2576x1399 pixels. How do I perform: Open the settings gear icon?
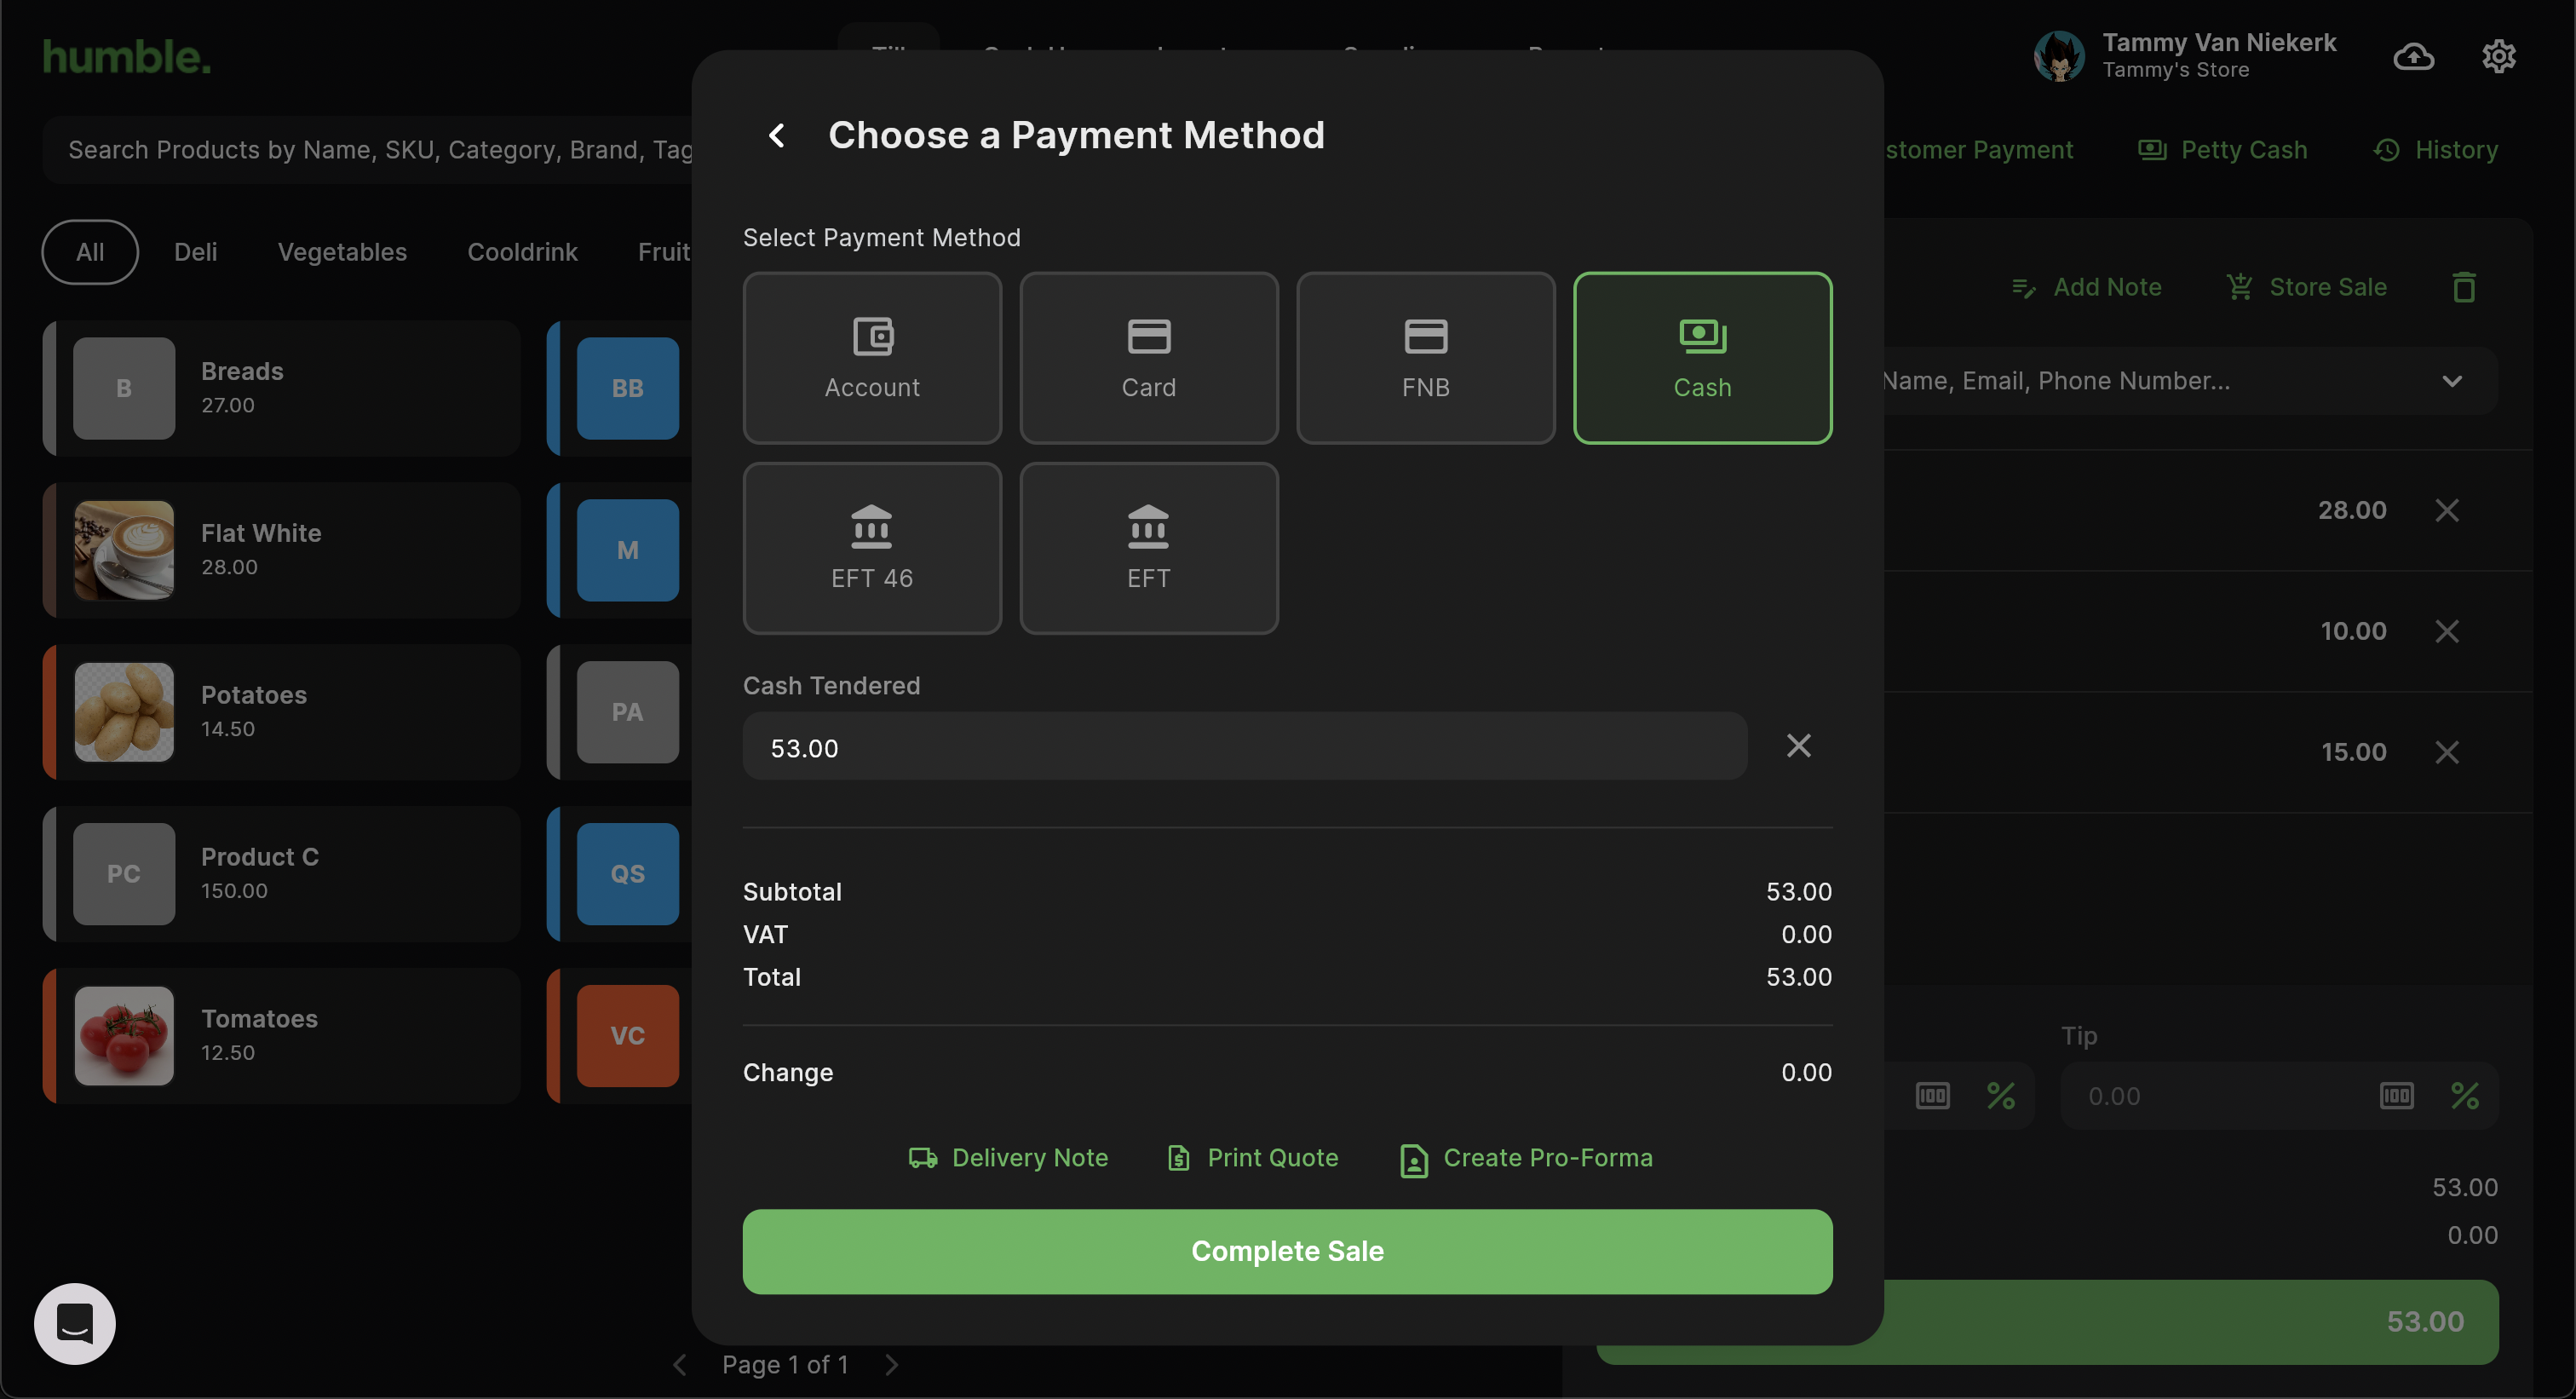(2498, 56)
